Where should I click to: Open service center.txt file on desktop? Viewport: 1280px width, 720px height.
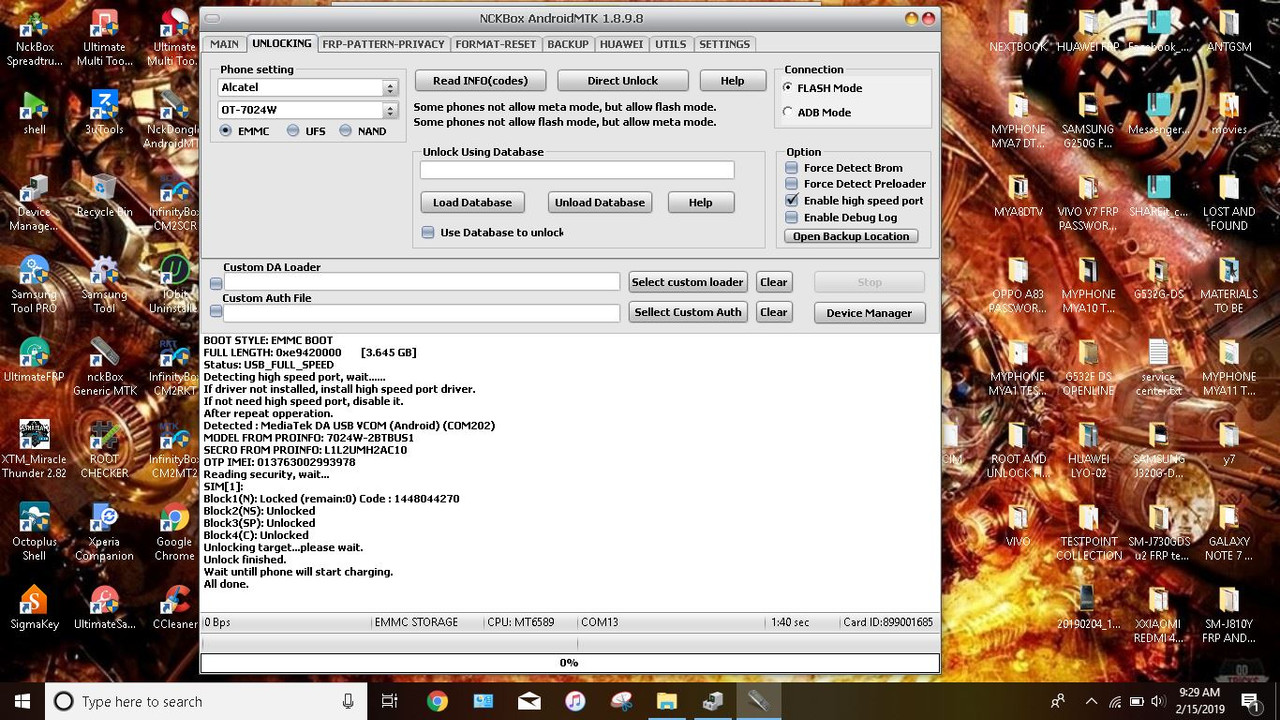1159,368
